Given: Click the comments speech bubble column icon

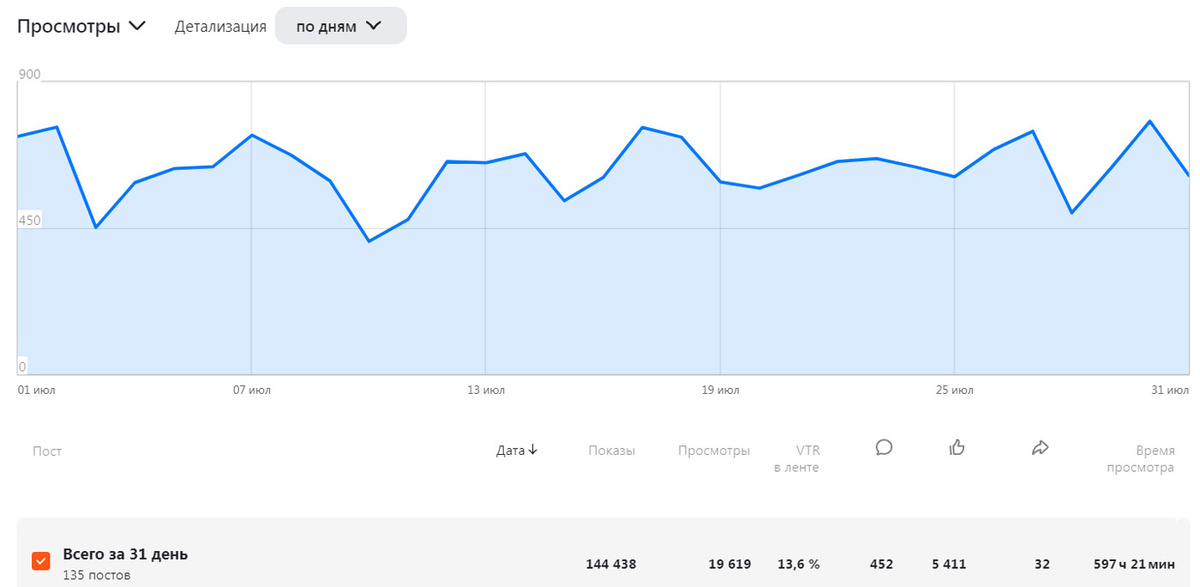Looking at the screenshot, I should [x=884, y=448].
